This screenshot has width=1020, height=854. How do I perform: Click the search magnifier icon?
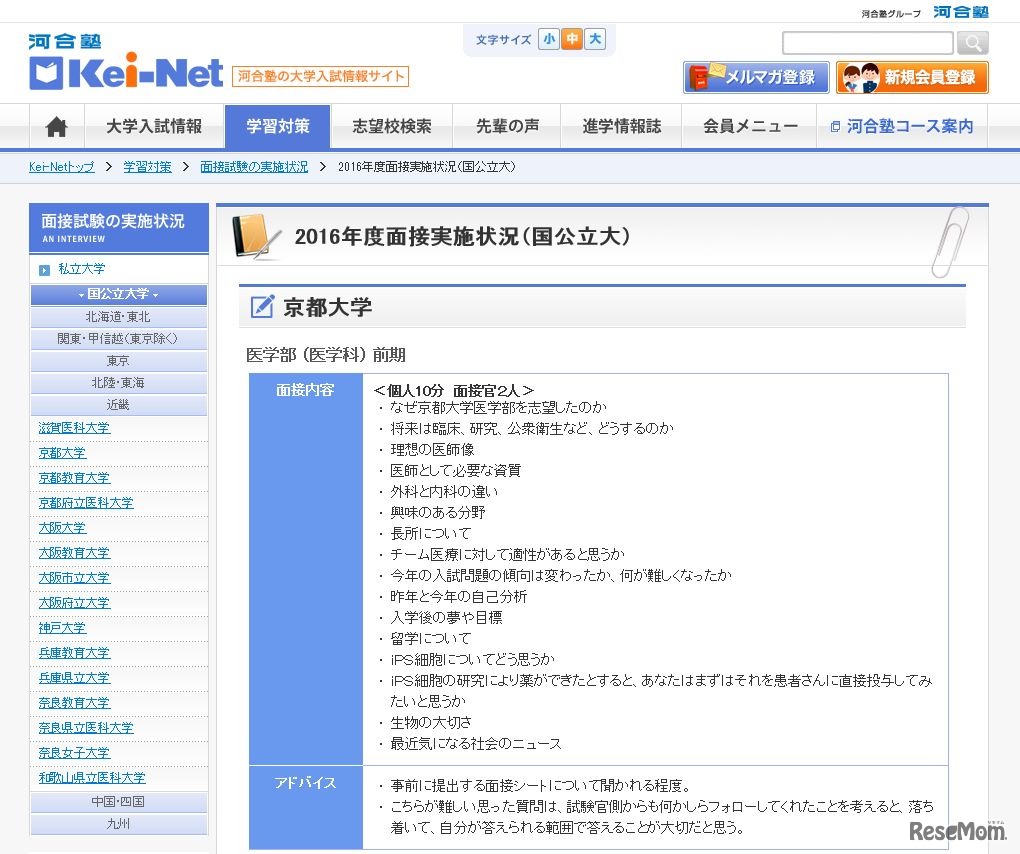pos(971,43)
